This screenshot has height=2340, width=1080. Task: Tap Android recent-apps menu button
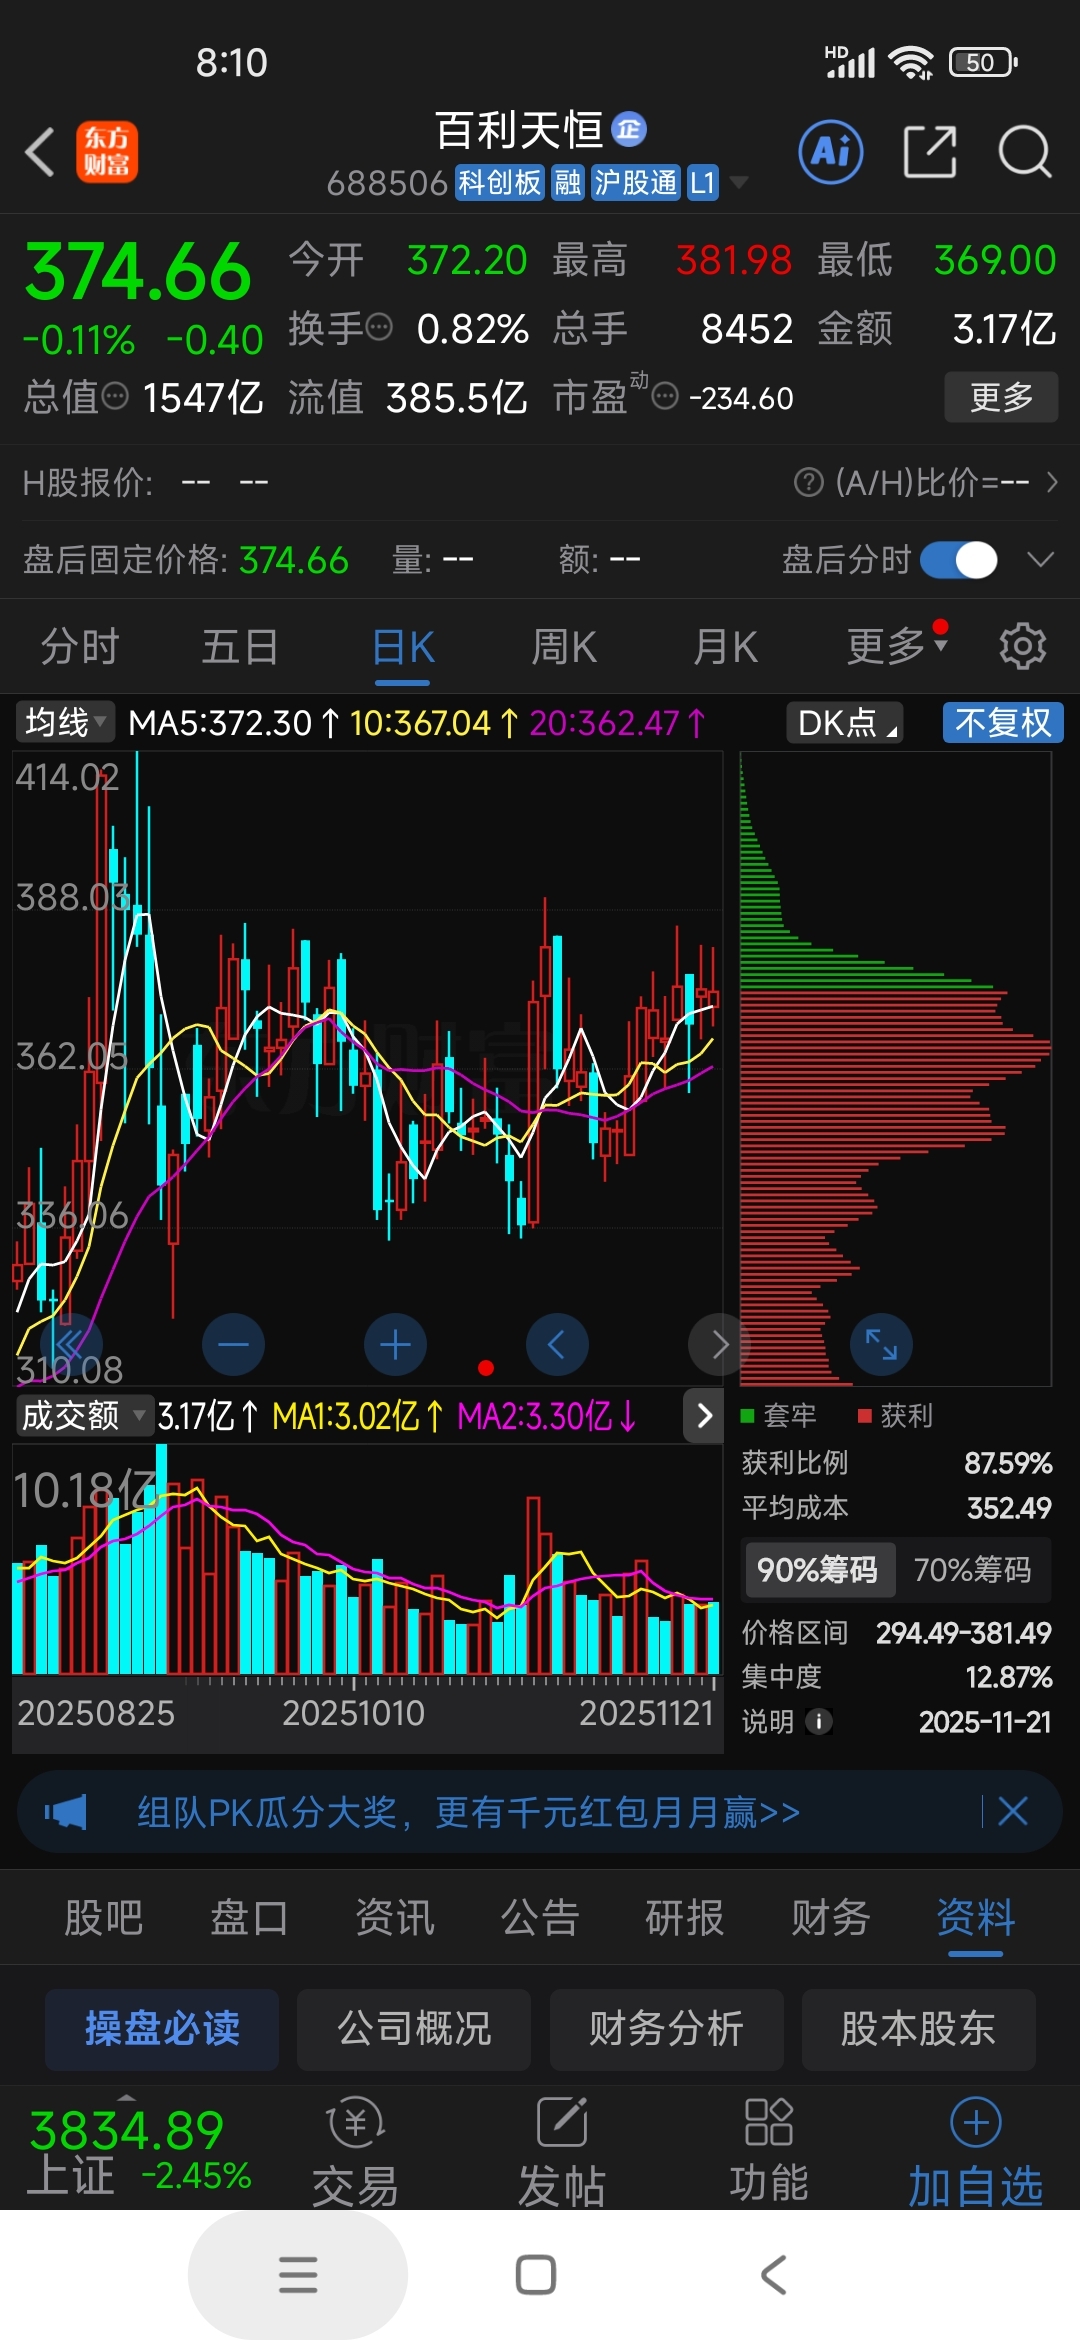click(x=298, y=2274)
